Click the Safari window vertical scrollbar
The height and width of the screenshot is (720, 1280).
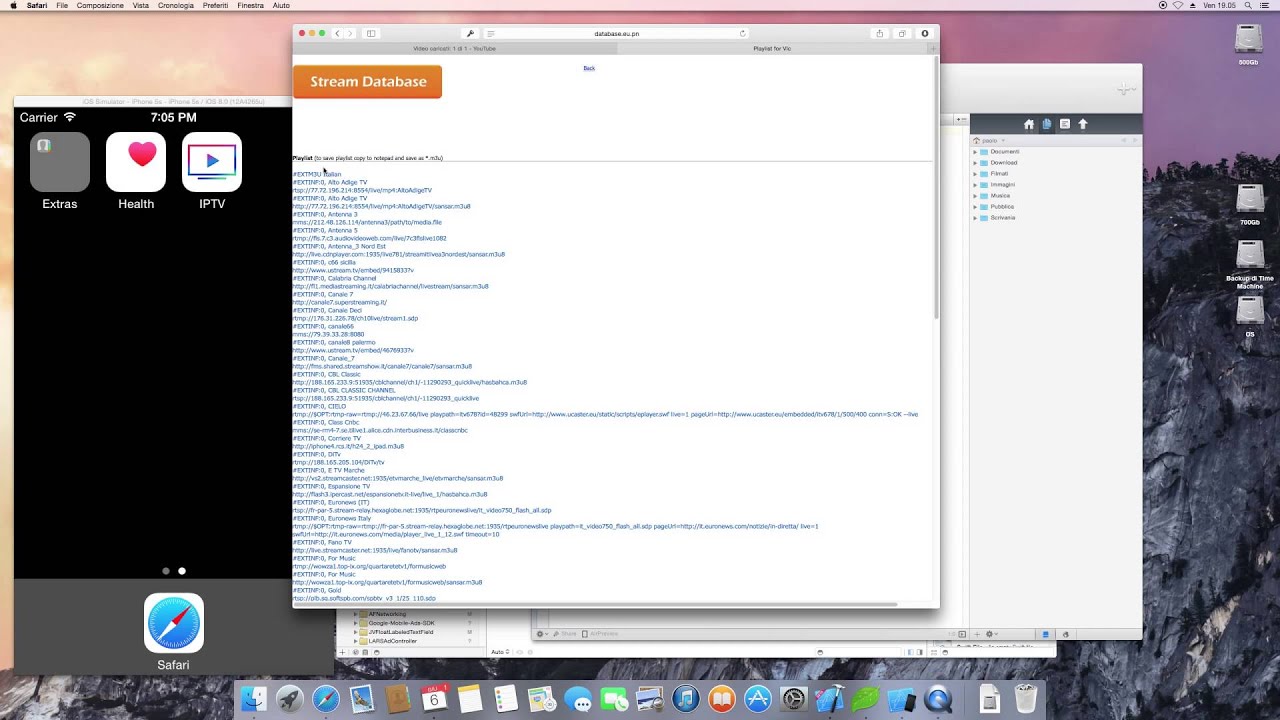pos(936,190)
